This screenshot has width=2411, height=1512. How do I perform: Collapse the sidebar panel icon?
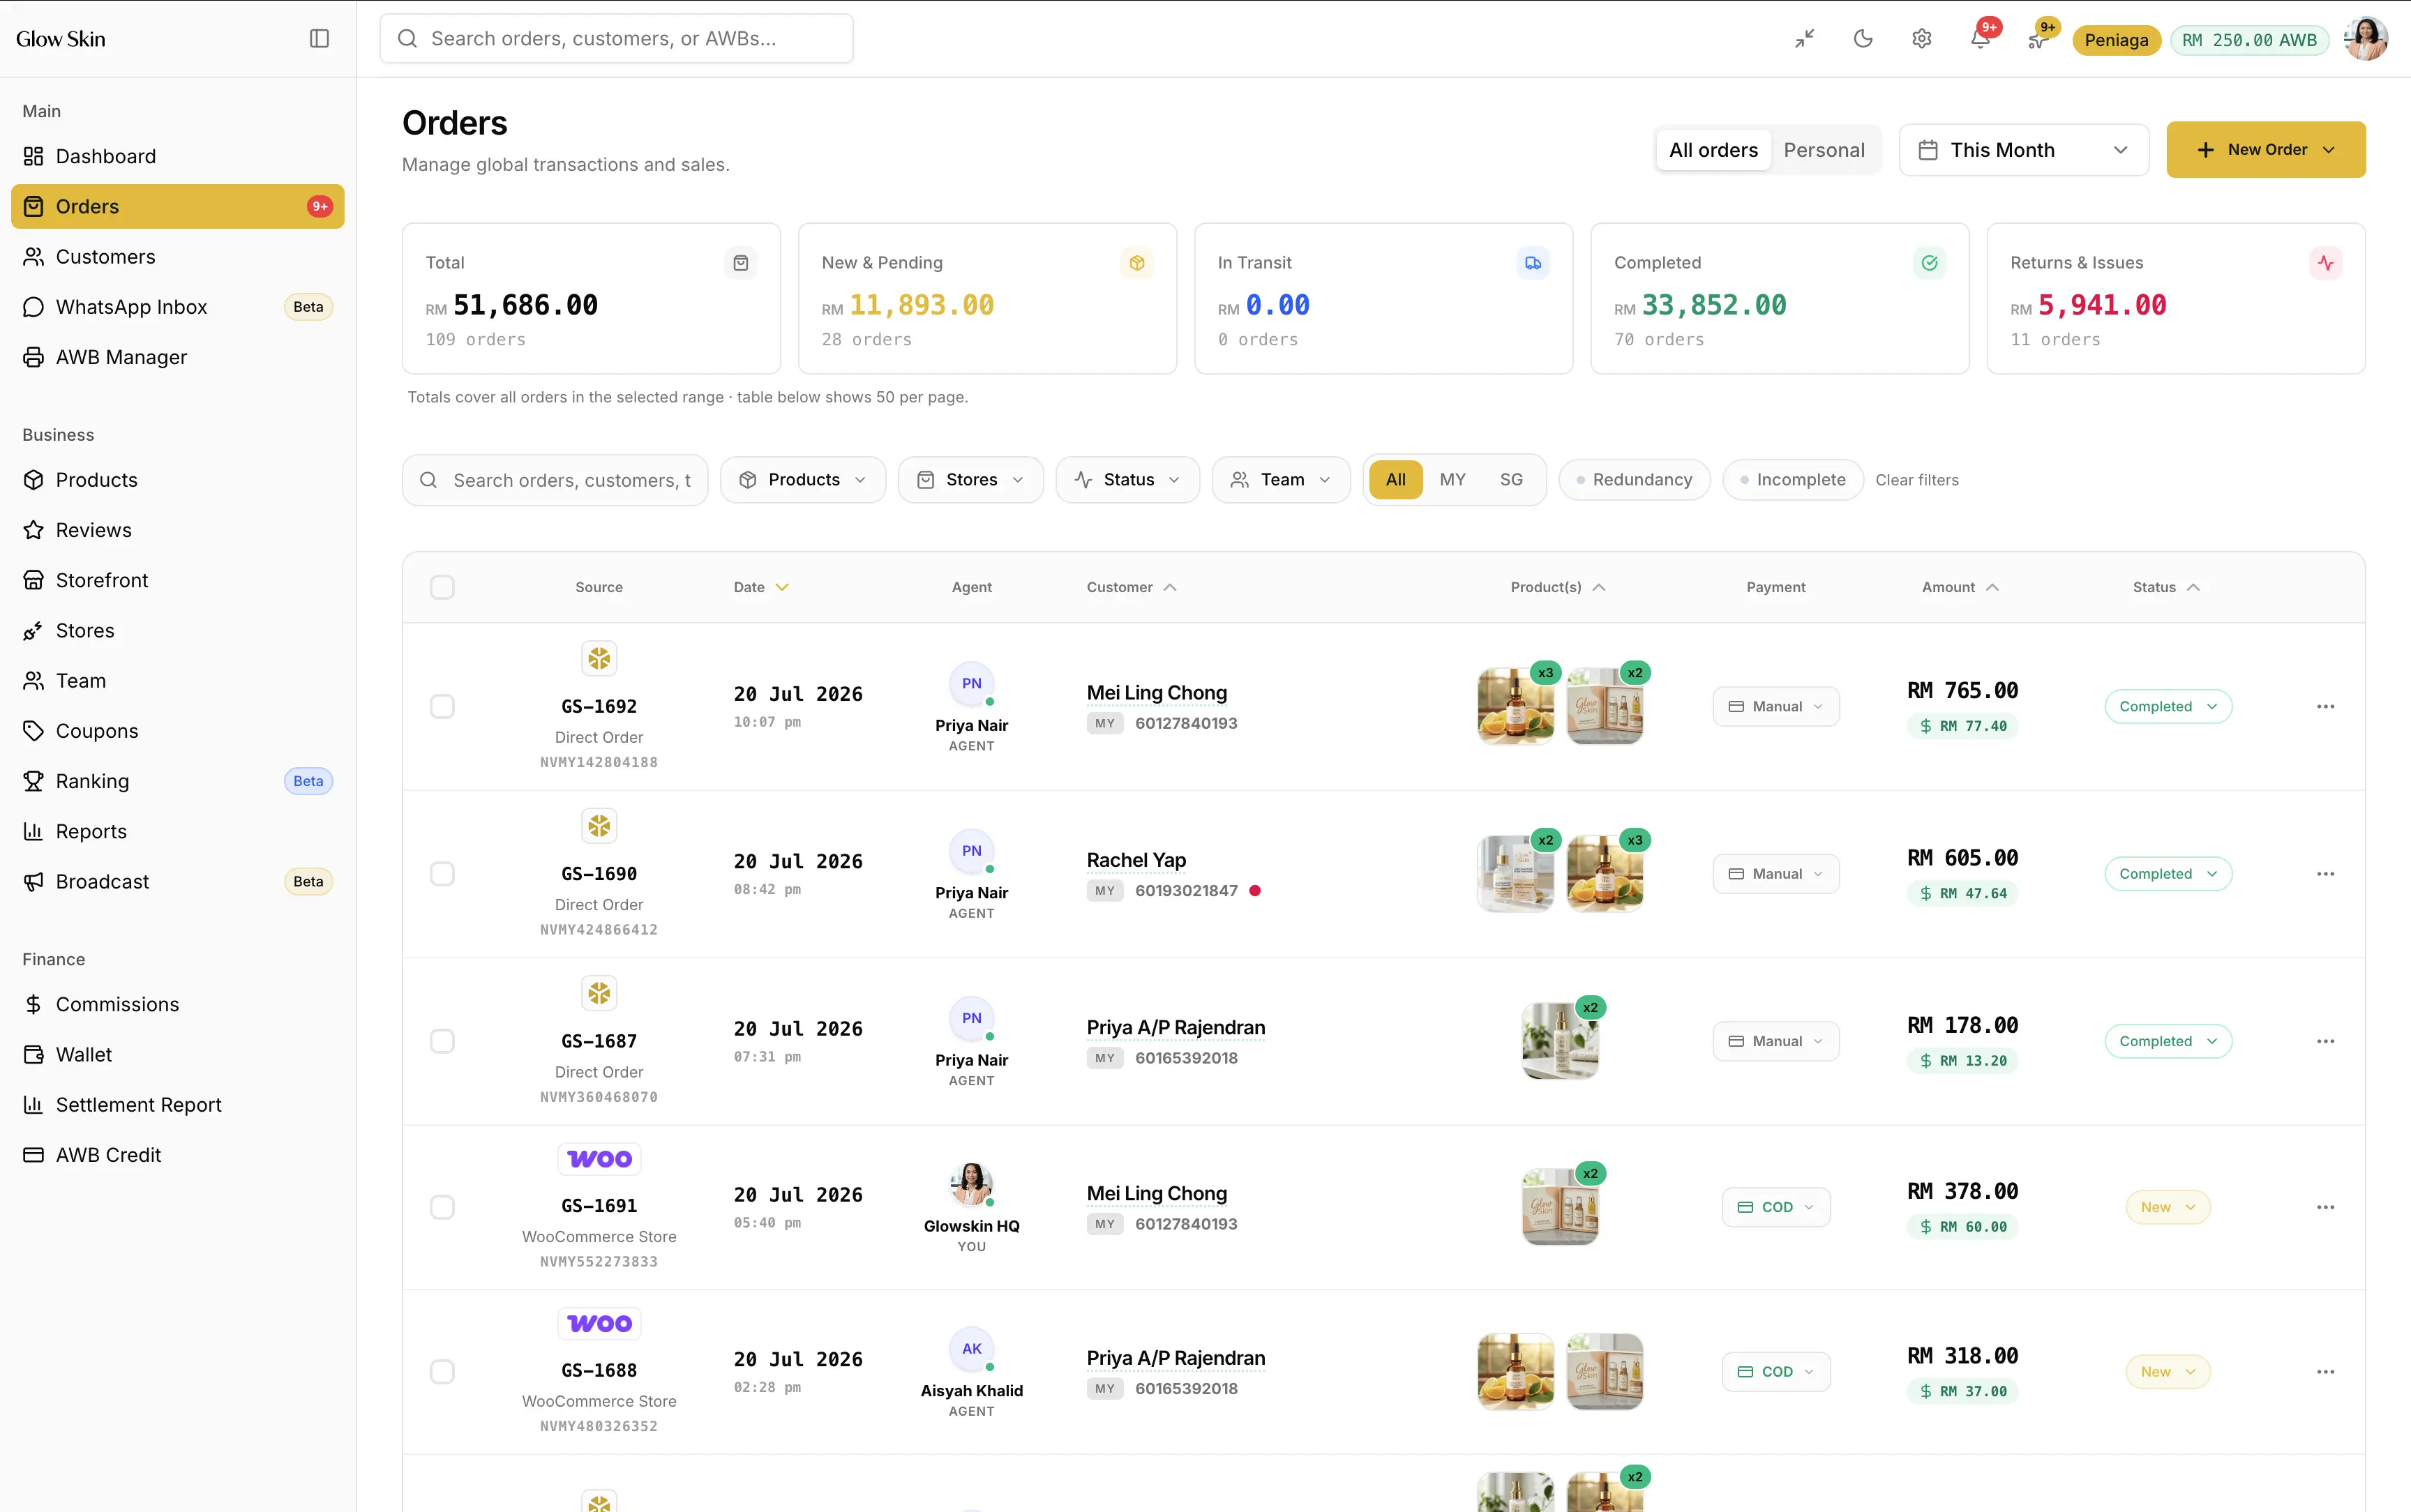[x=319, y=38]
